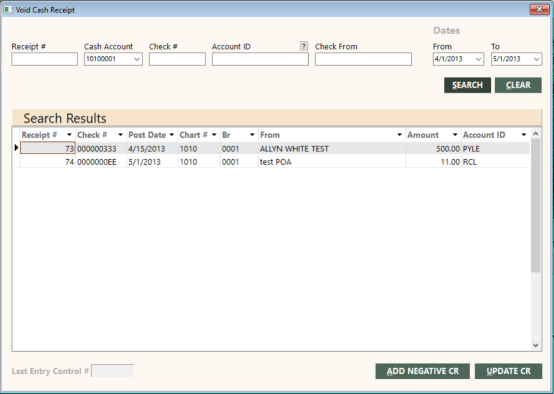This screenshot has height=394, width=554.
Task: Close the Void Cash Receipt window
Action: (539, 10)
